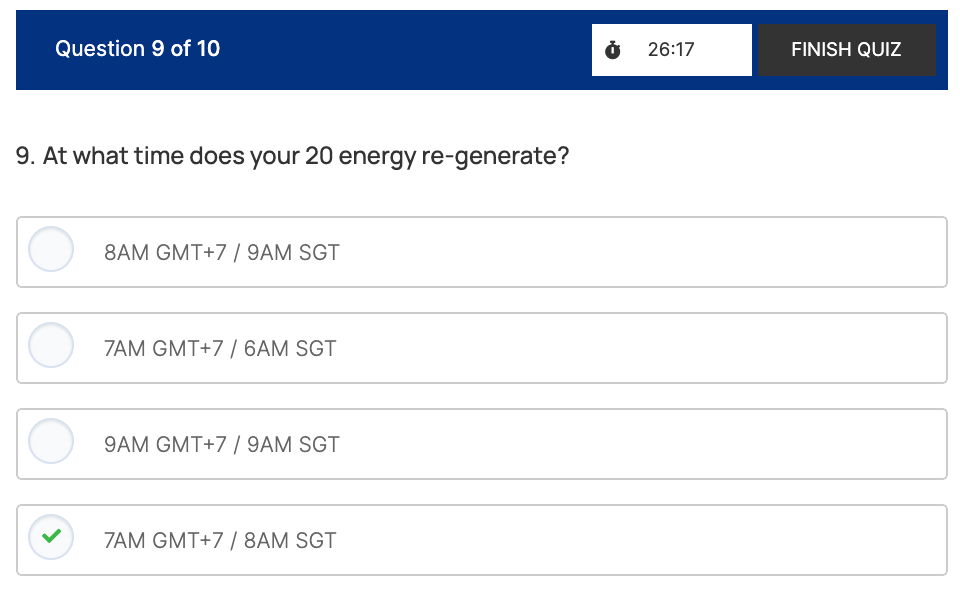960x592 pixels.
Task: Click the '9AM GMT+7 / 9AM SGT' answer text
Action: 221,445
